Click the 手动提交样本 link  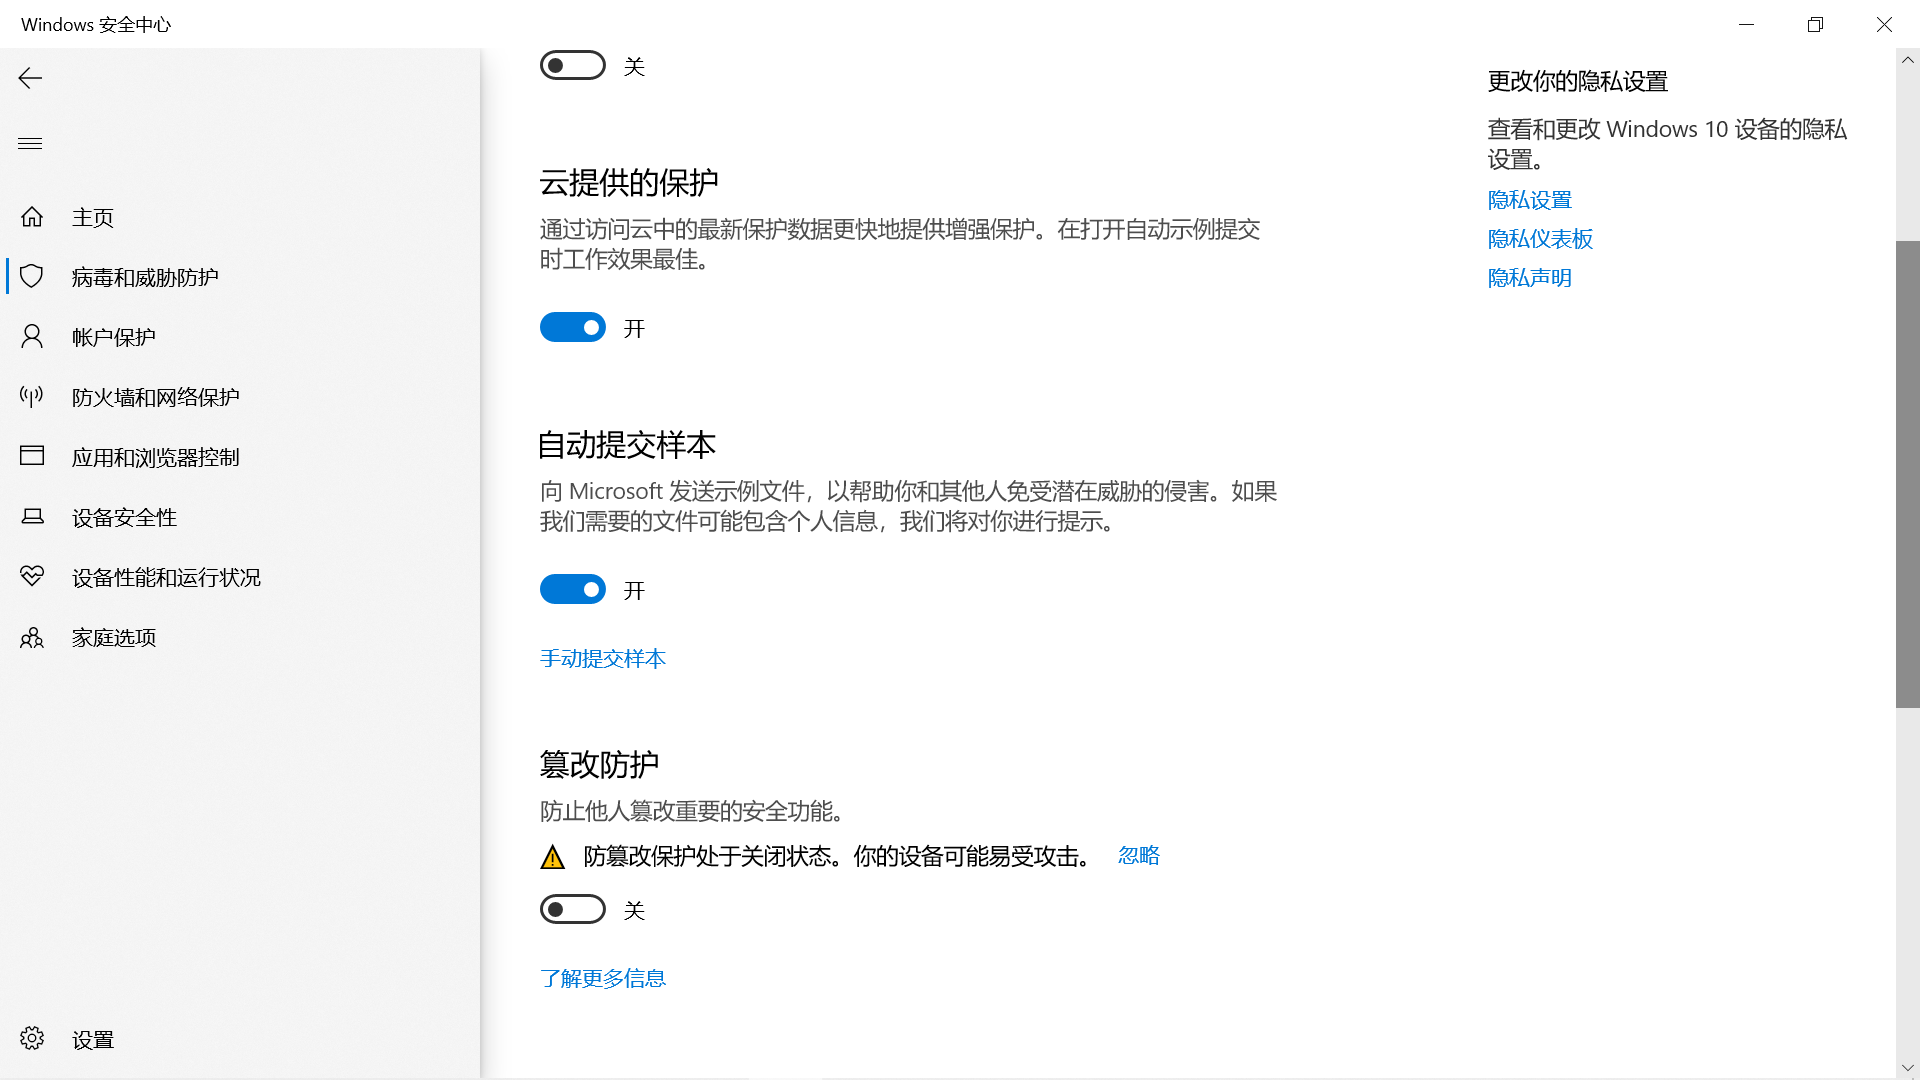click(x=603, y=658)
